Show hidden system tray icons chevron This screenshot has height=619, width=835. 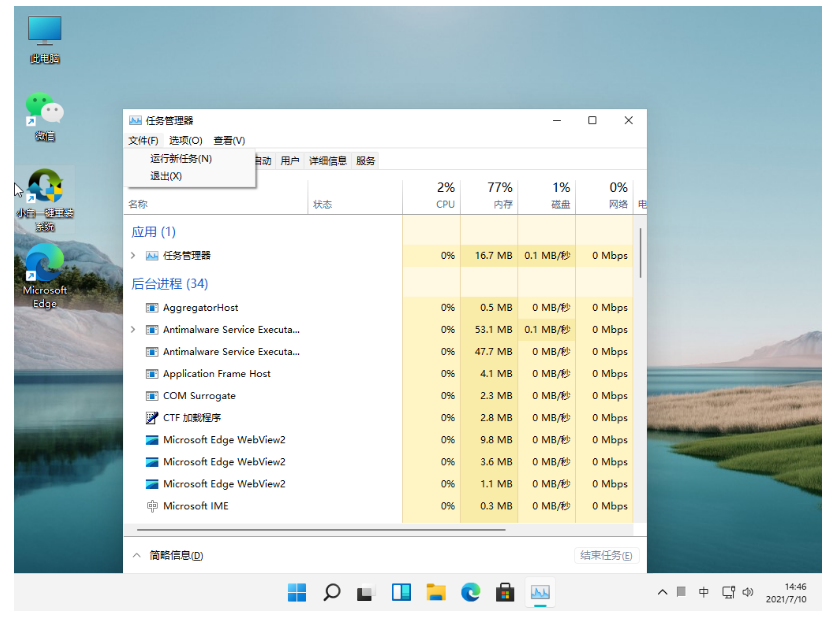coord(661,592)
